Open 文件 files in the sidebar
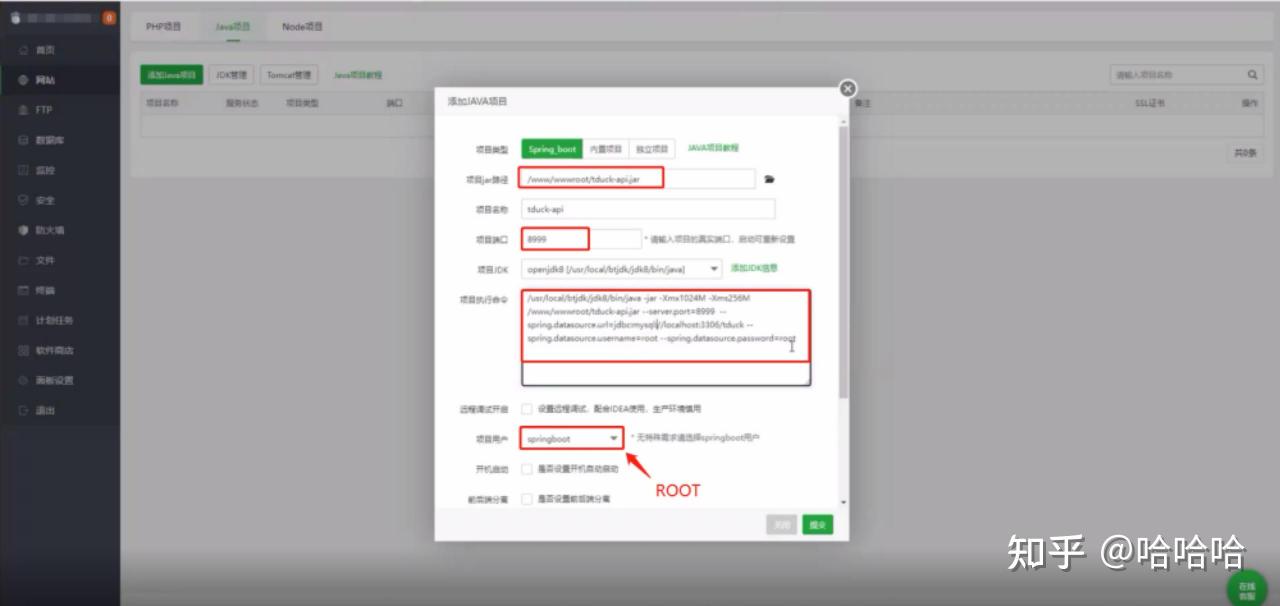Viewport: 1280px width, 606px height. click(x=45, y=260)
